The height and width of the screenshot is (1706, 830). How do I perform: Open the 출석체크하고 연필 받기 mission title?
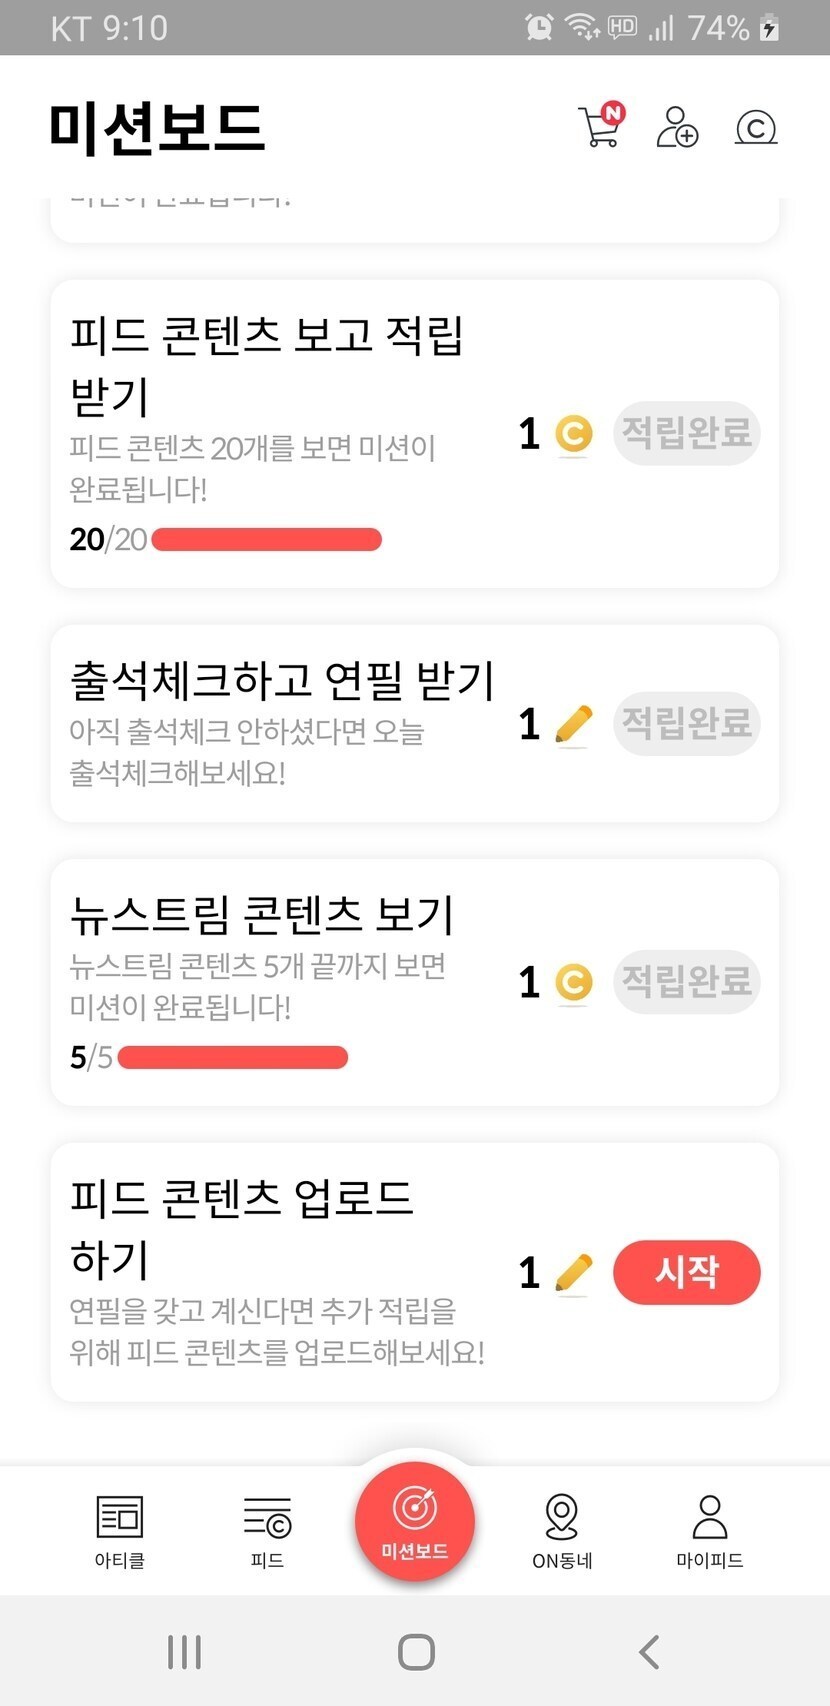[x=282, y=681]
